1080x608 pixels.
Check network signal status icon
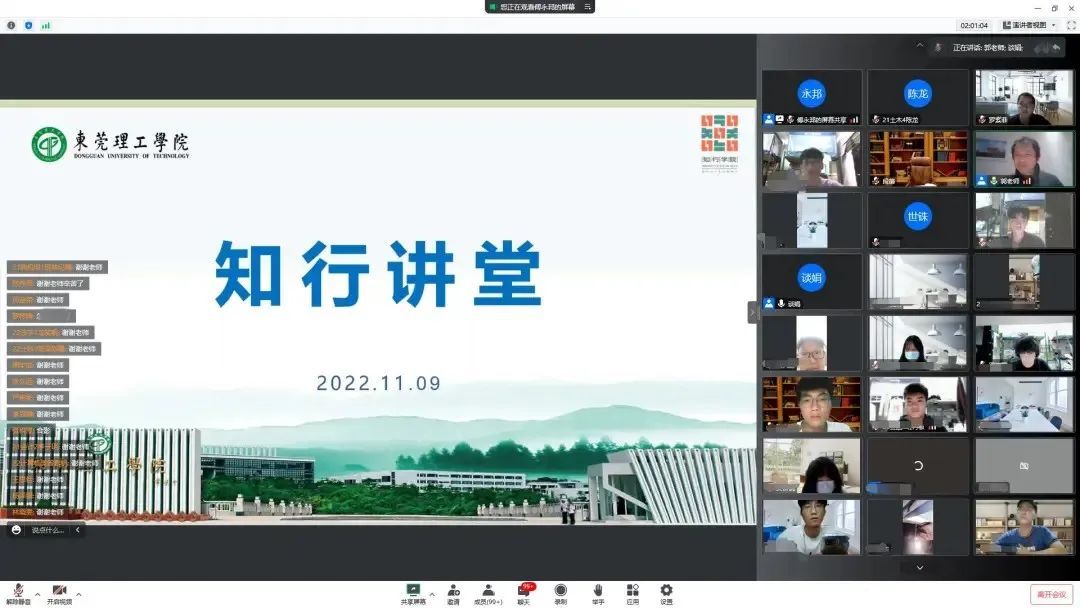coord(46,25)
